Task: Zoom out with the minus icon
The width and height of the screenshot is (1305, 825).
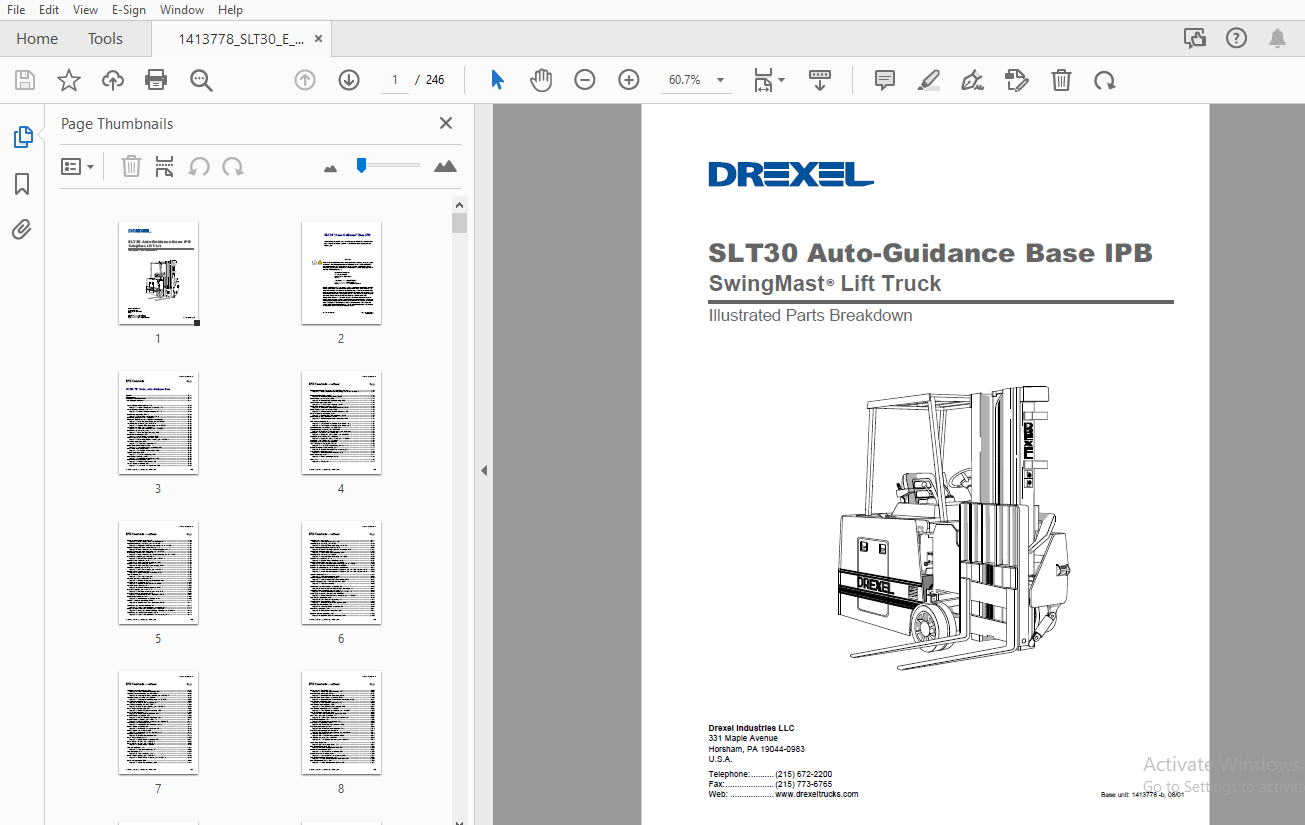Action: pos(585,80)
